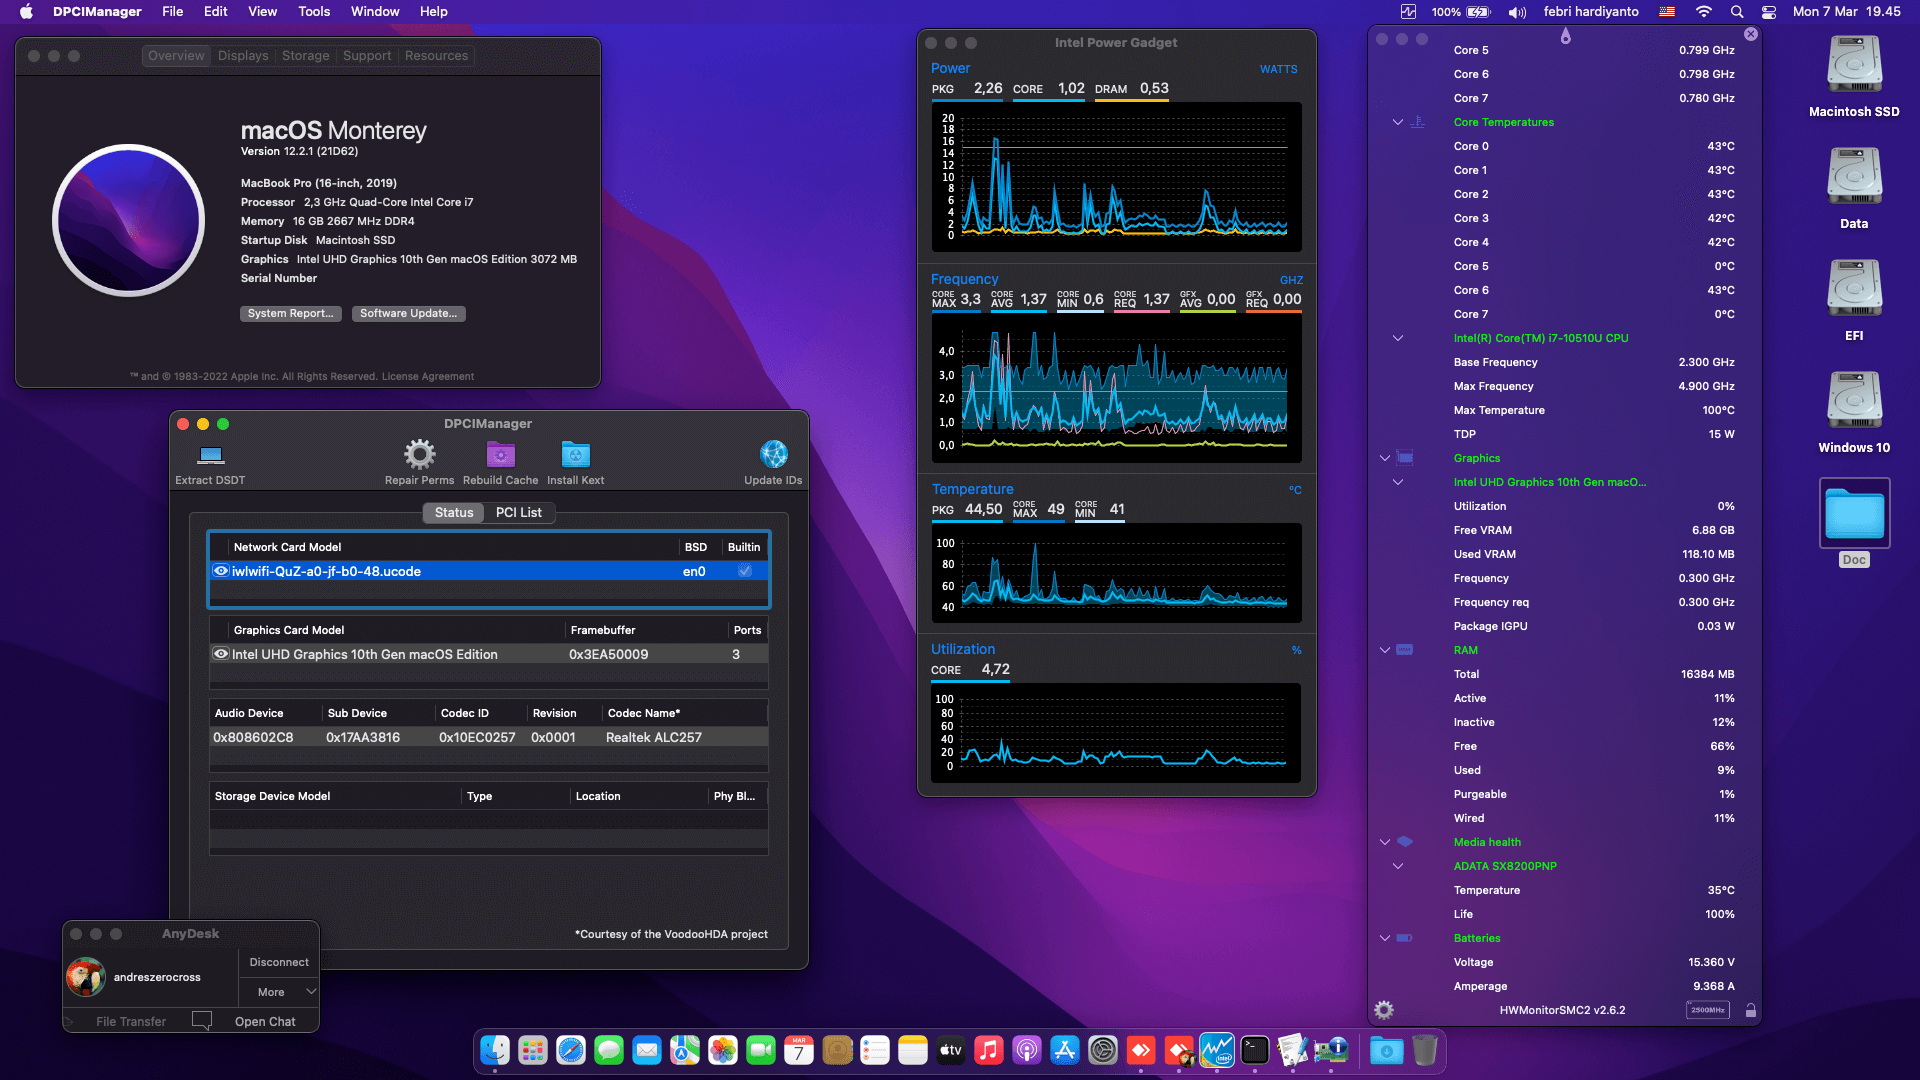Open the App Store in Dock
The image size is (1920, 1080).
pos(1065,1050)
